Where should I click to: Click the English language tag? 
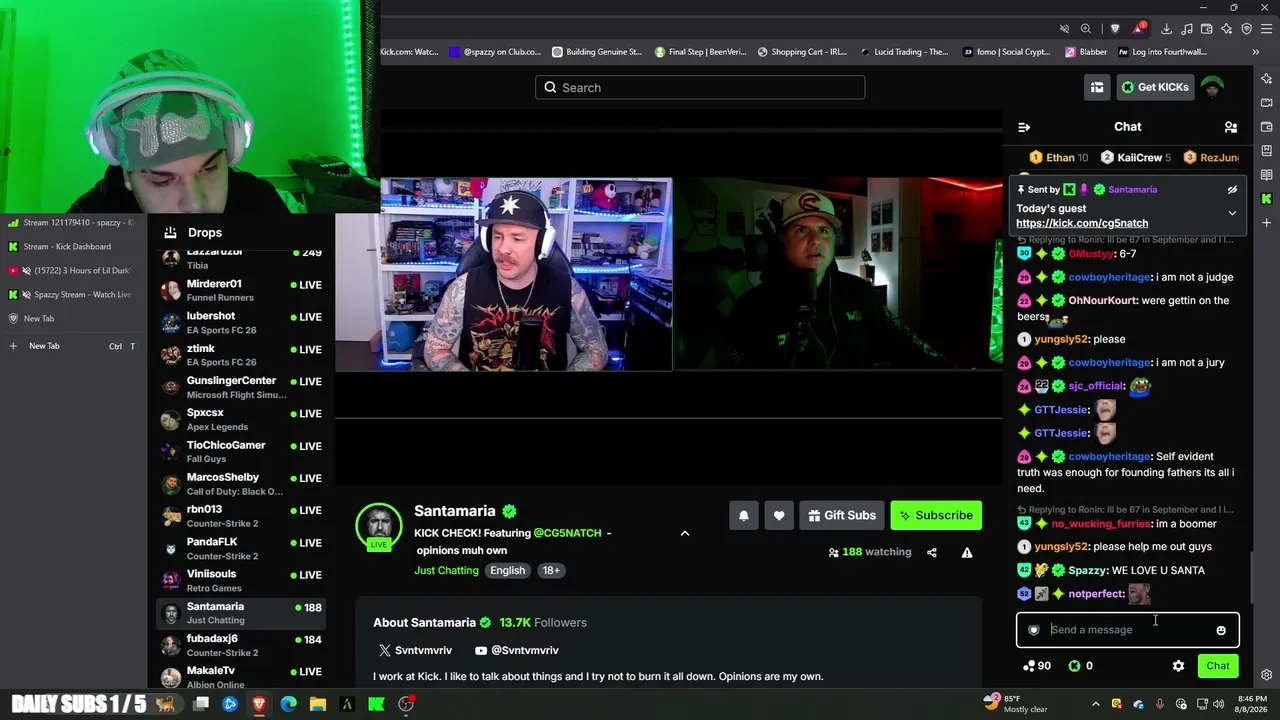(507, 570)
